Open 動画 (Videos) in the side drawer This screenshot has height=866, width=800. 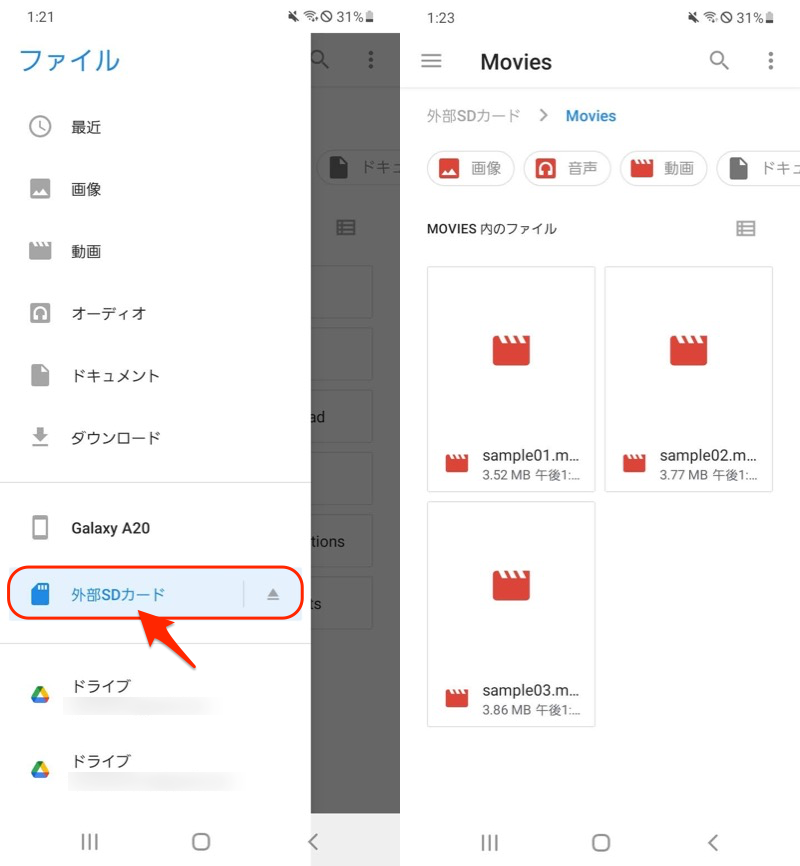[x=85, y=252]
